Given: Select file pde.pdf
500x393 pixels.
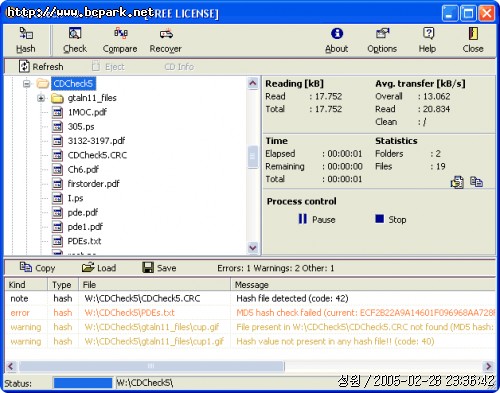Looking at the screenshot, I should tap(83, 213).
